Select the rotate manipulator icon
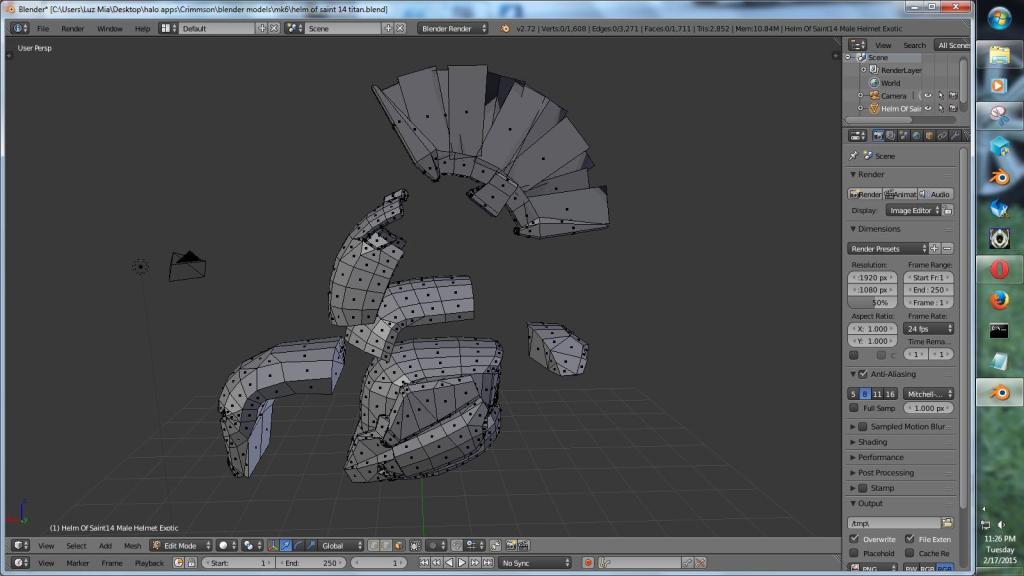 pyautogui.click(x=298, y=545)
